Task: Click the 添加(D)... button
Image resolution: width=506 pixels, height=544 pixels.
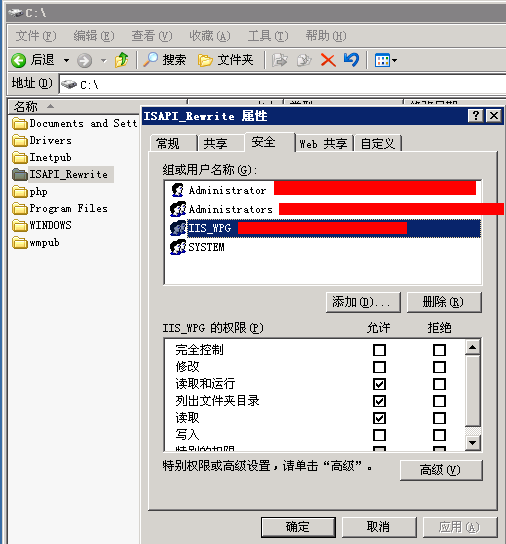Action: tap(363, 302)
